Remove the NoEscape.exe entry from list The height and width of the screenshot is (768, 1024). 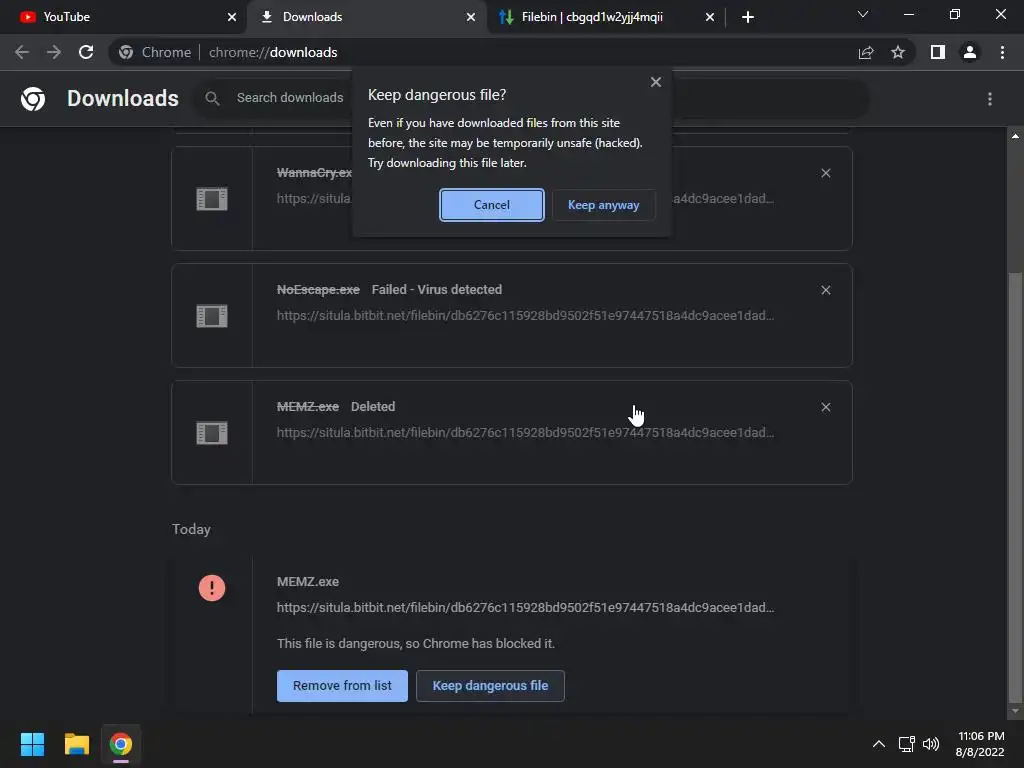825,290
